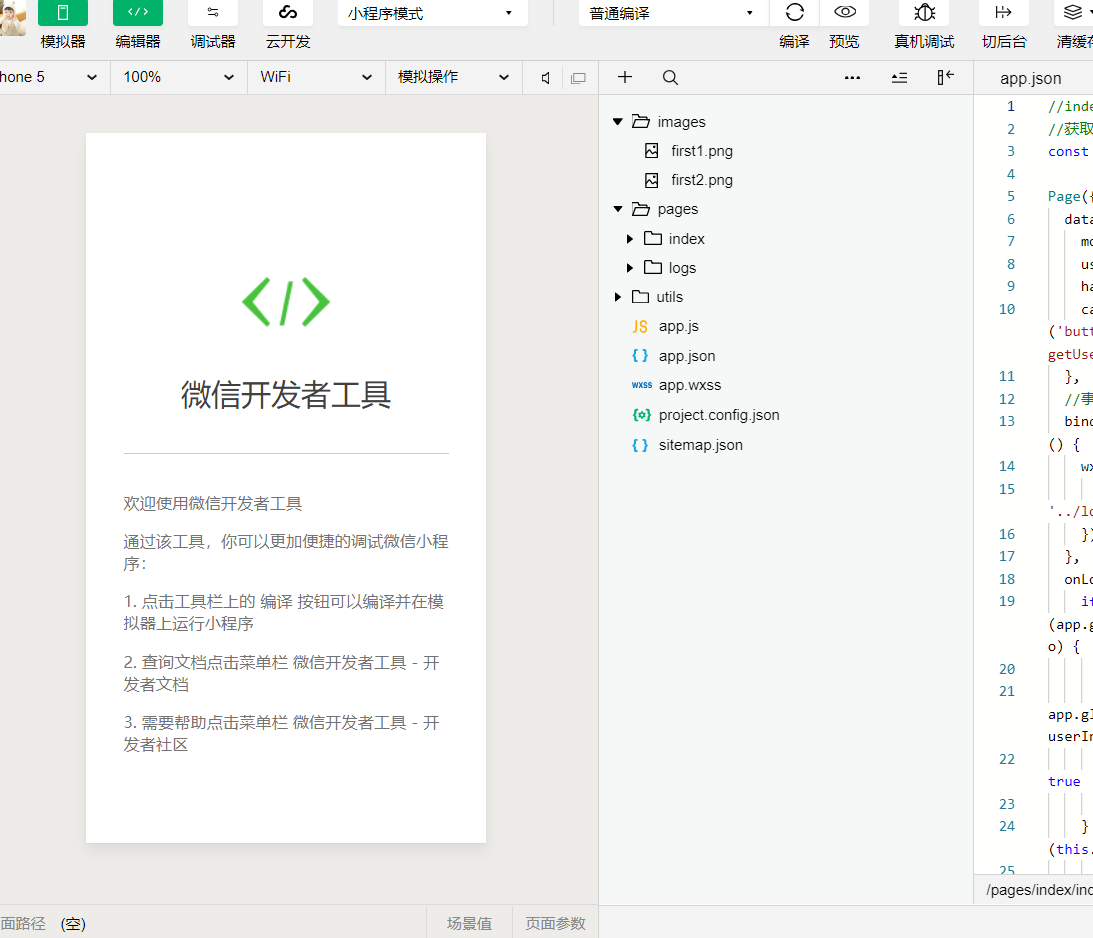Start 真机调试 remote debug
This screenshot has height=938, width=1093.
coord(924,13)
